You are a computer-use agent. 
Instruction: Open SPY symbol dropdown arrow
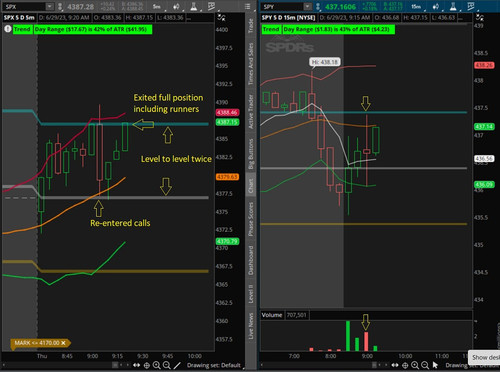tap(308, 6)
